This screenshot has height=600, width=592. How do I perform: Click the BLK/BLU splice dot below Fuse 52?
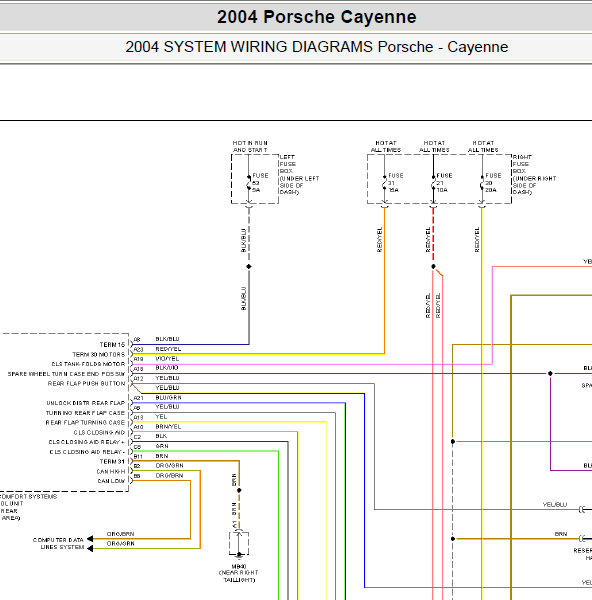click(249, 266)
